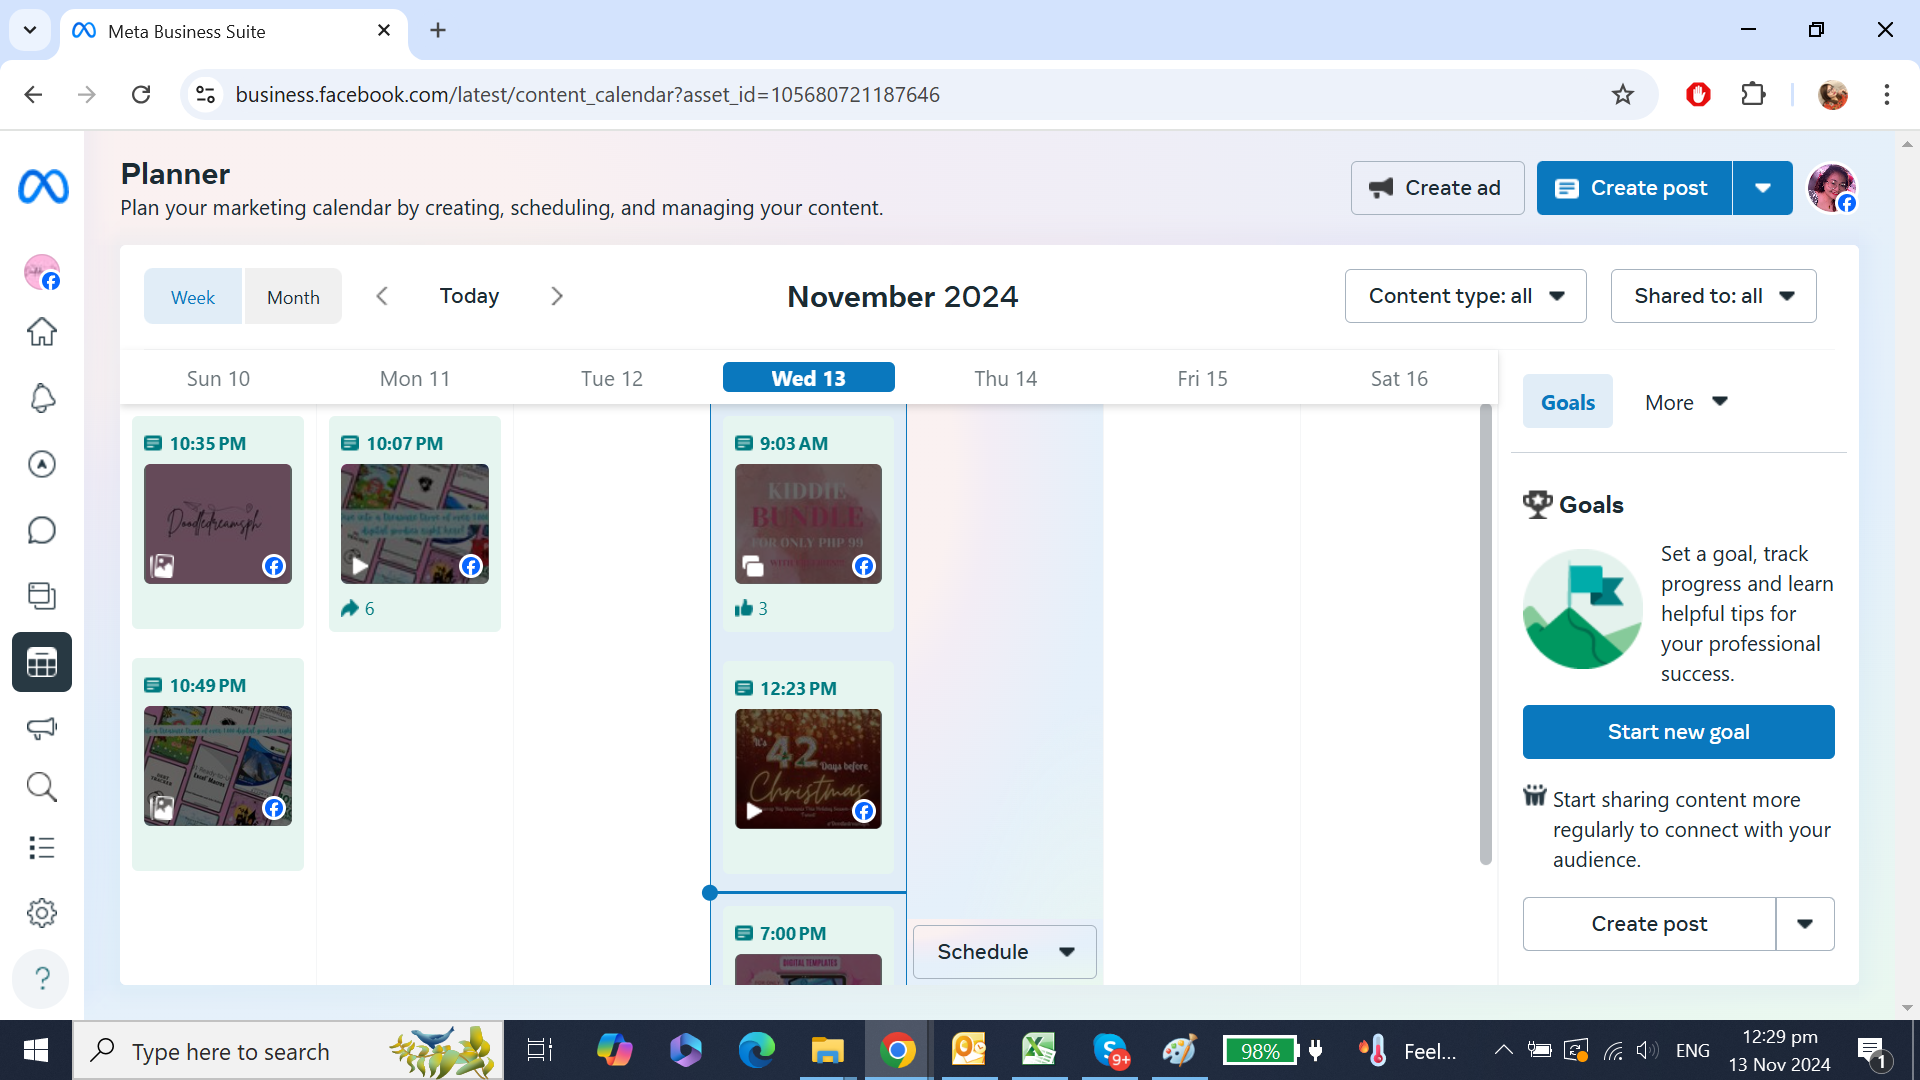
Task: Expand the Shared to: all dropdown
Action: pos(1713,296)
